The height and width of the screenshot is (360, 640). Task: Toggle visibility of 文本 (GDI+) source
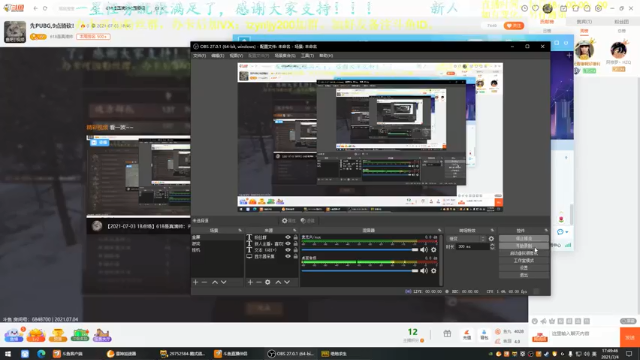[288, 250]
